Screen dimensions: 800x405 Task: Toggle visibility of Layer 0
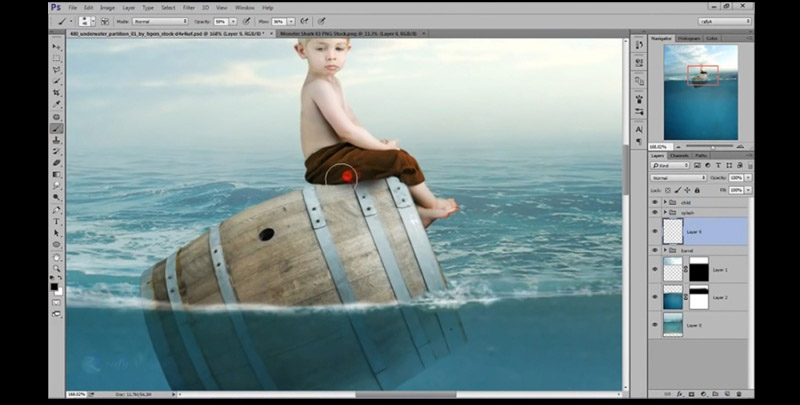click(x=655, y=325)
